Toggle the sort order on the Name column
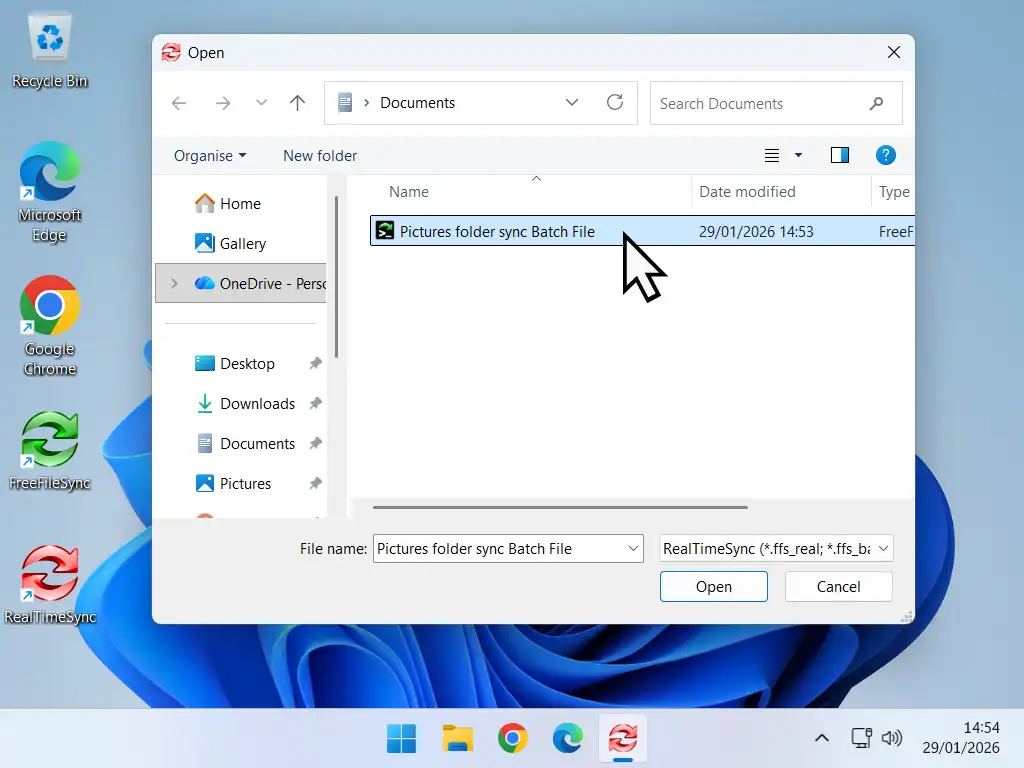 tap(409, 191)
